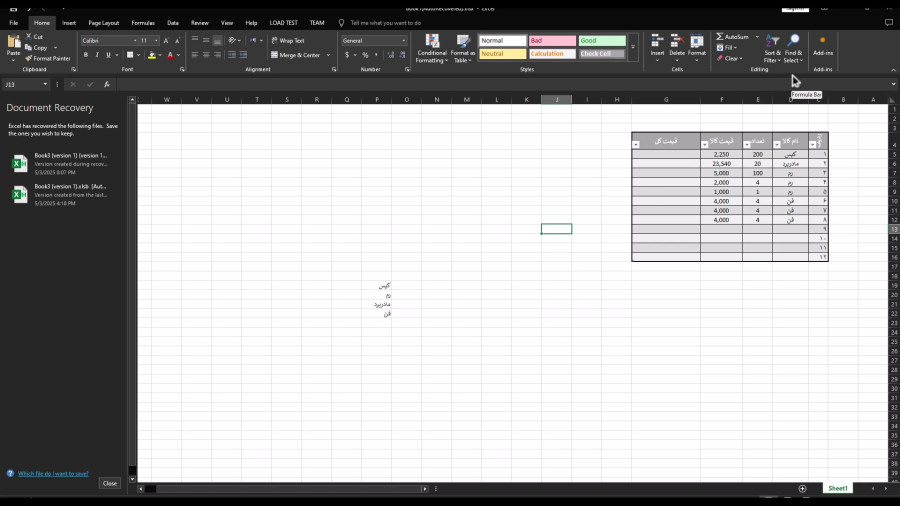This screenshot has width=900, height=506.
Task: Toggle Underline formatting
Action: (108, 55)
